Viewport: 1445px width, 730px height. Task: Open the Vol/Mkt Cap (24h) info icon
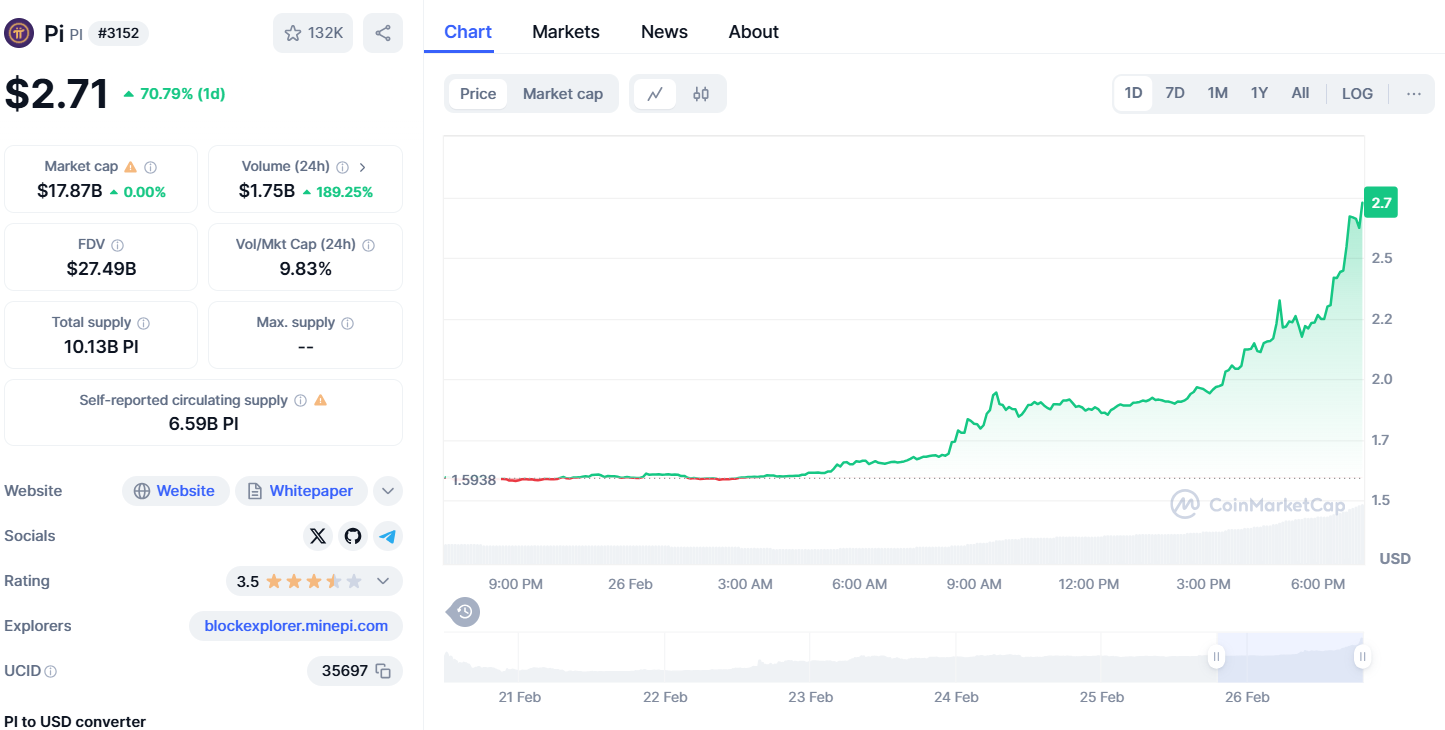tap(368, 245)
